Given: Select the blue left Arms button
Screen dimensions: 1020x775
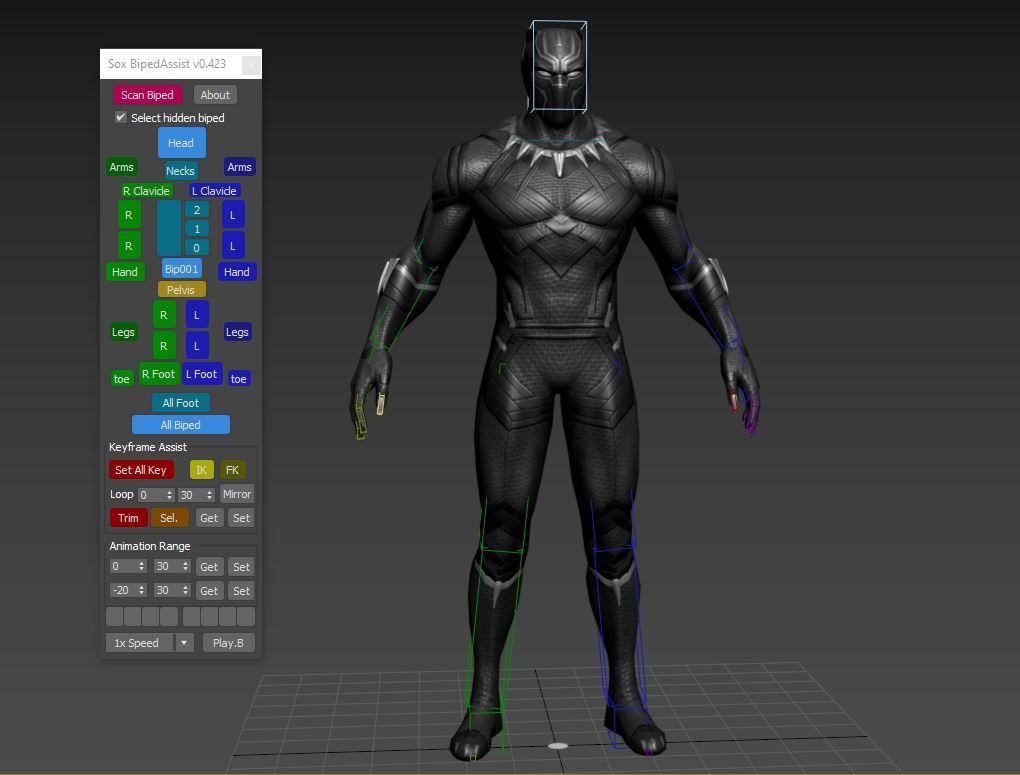Looking at the screenshot, I should coord(239,167).
